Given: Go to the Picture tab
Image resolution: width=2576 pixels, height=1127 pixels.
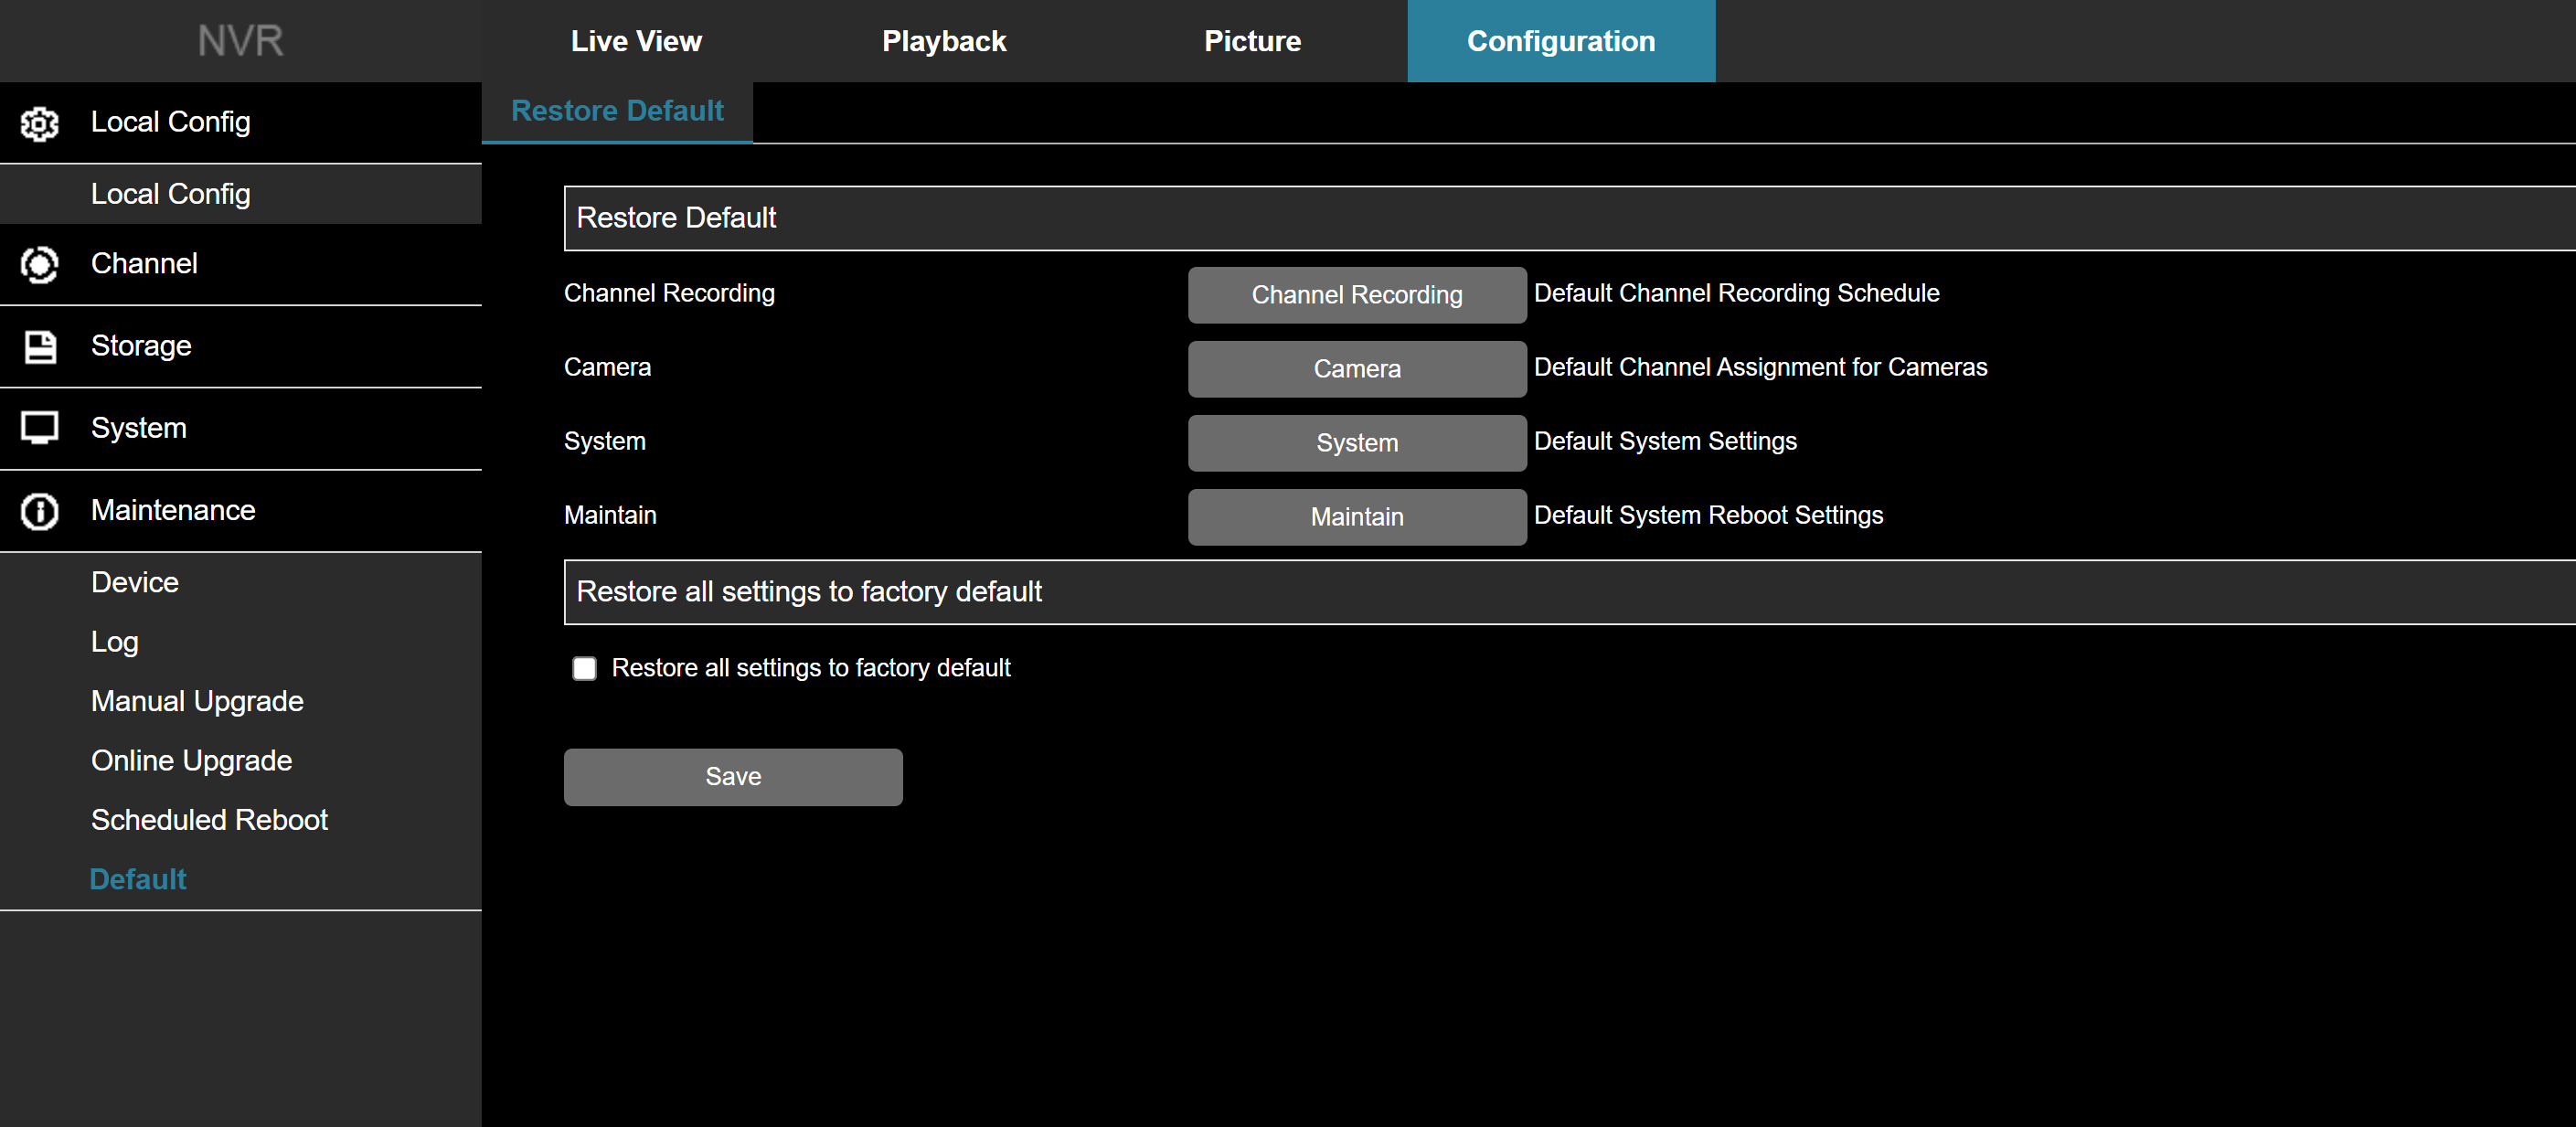Looking at the screenshot, I should coord(1252,41).
